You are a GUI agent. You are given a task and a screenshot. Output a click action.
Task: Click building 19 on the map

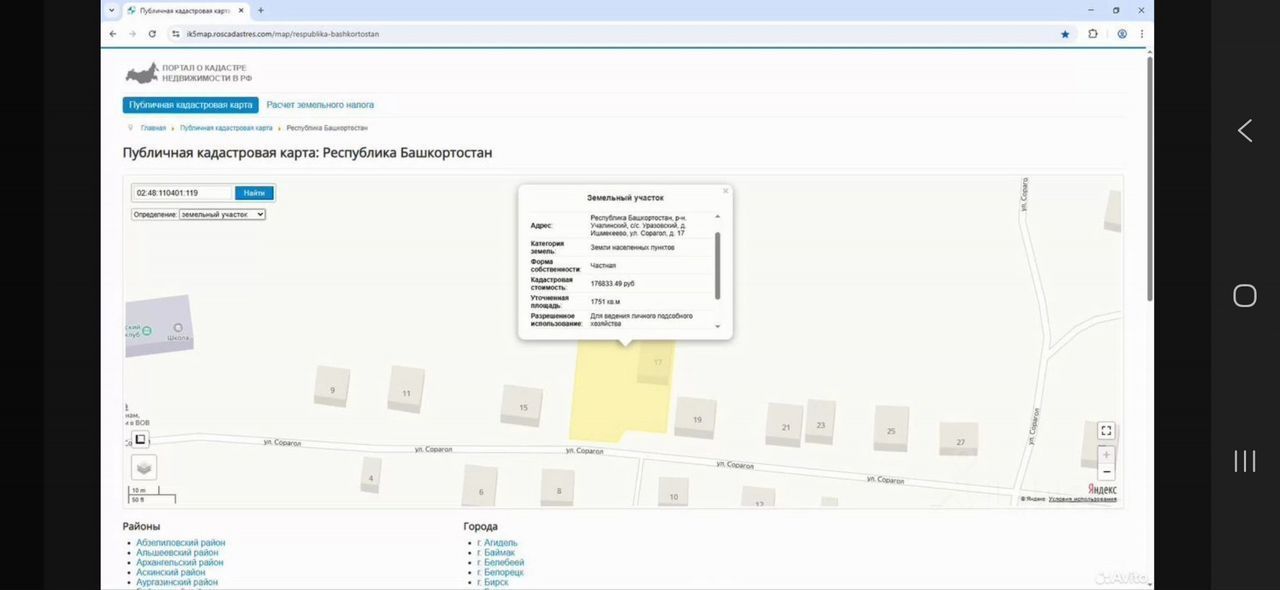(x=696, y=418)
